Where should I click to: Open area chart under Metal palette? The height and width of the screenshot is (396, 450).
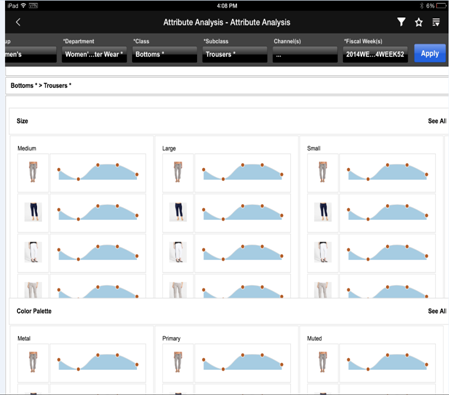[x=98, y=362]
